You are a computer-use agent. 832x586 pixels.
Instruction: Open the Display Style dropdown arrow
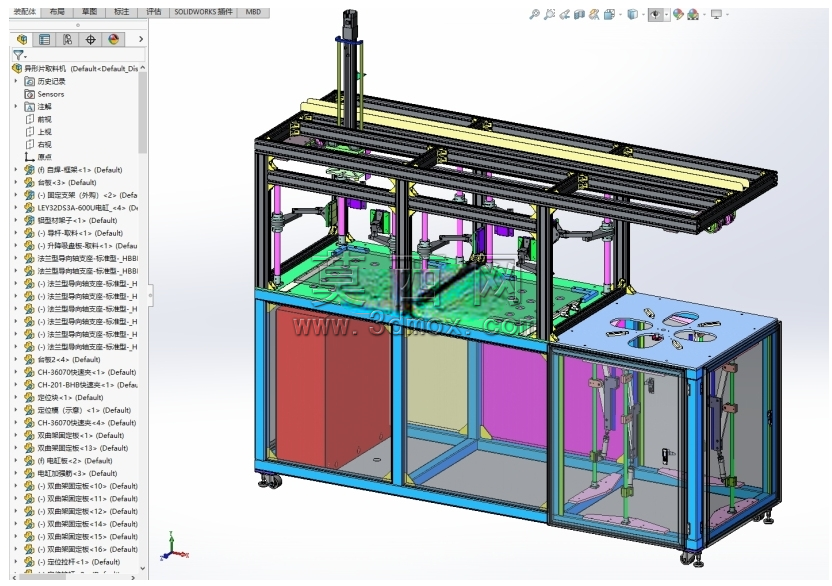(620, 15)
